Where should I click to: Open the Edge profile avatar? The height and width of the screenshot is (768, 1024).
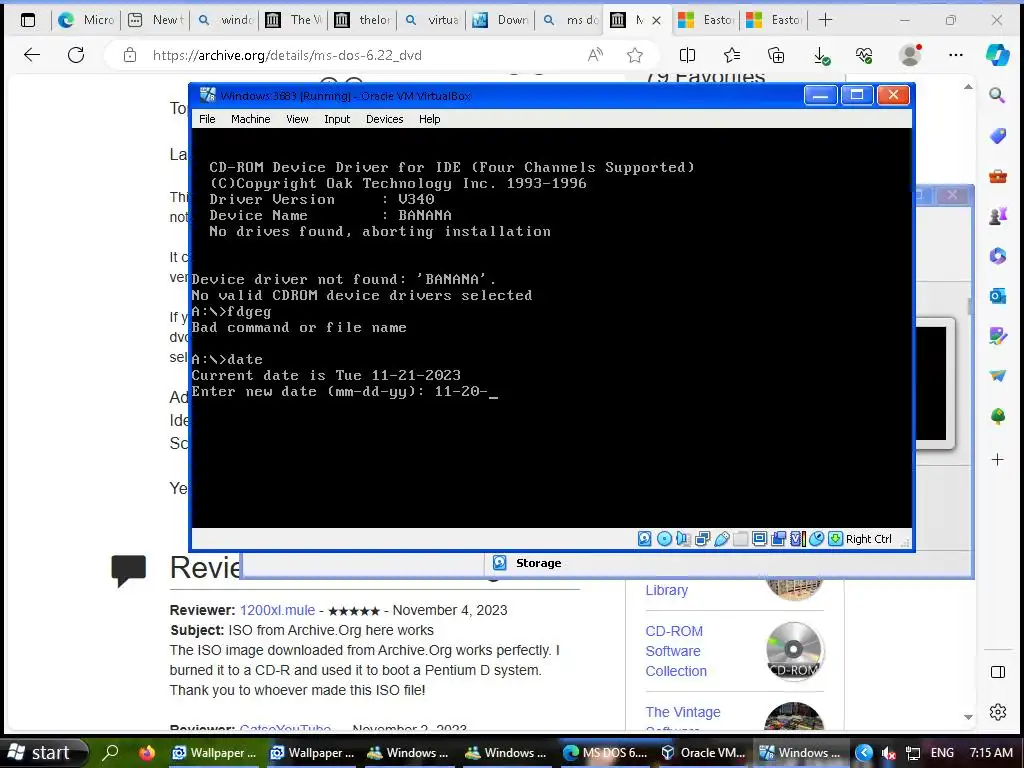click(x=910, y=55)
